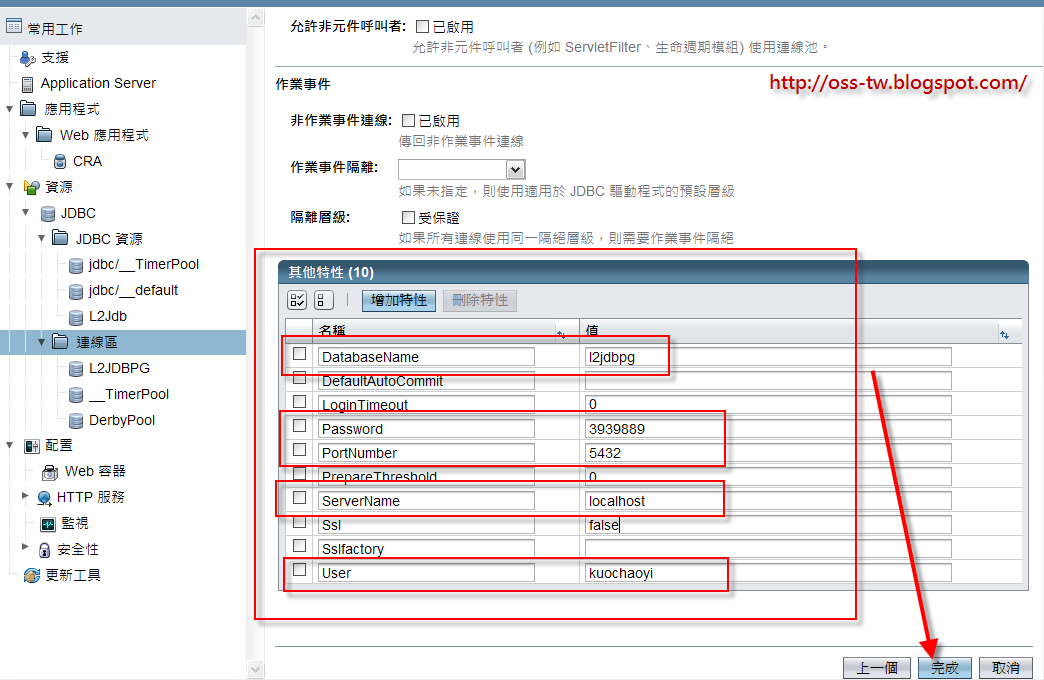The height and width of the screenshot is (680, 1044).
Task: Click the select-all-rows icon in 其他特性 table
Action: (x=295, y=299)
